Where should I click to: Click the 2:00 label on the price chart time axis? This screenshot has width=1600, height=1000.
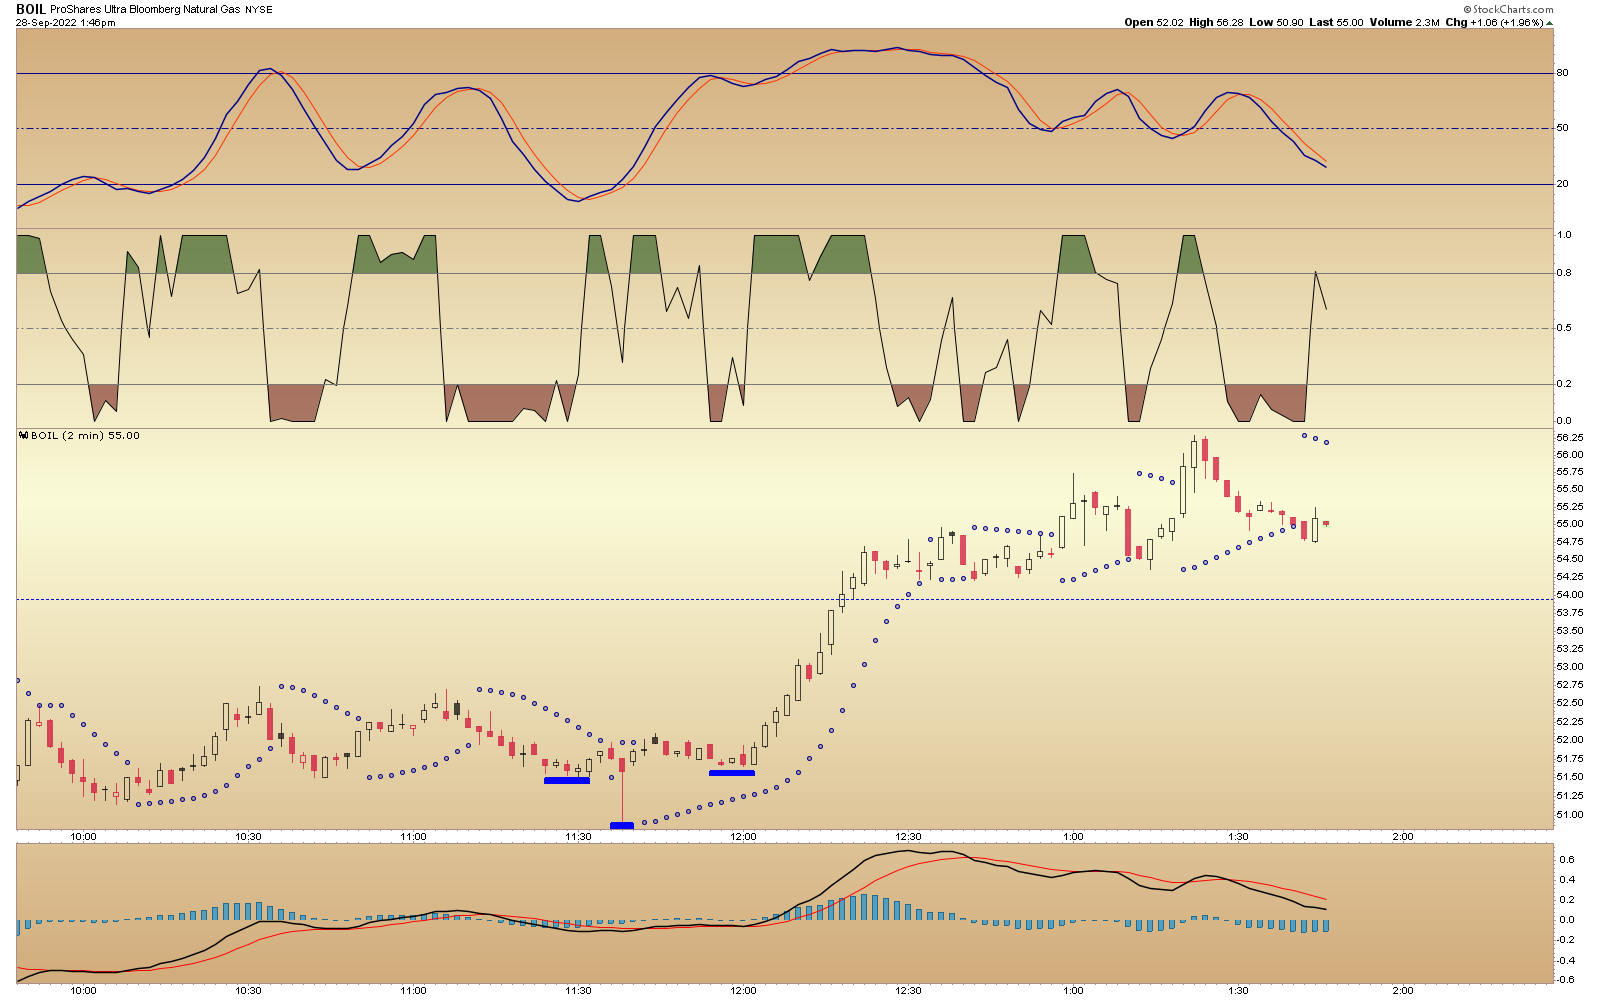pos(1403,837)
